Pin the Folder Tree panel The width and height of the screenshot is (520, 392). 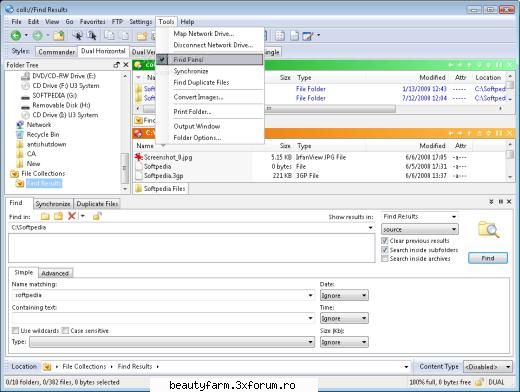pos(116,65)
